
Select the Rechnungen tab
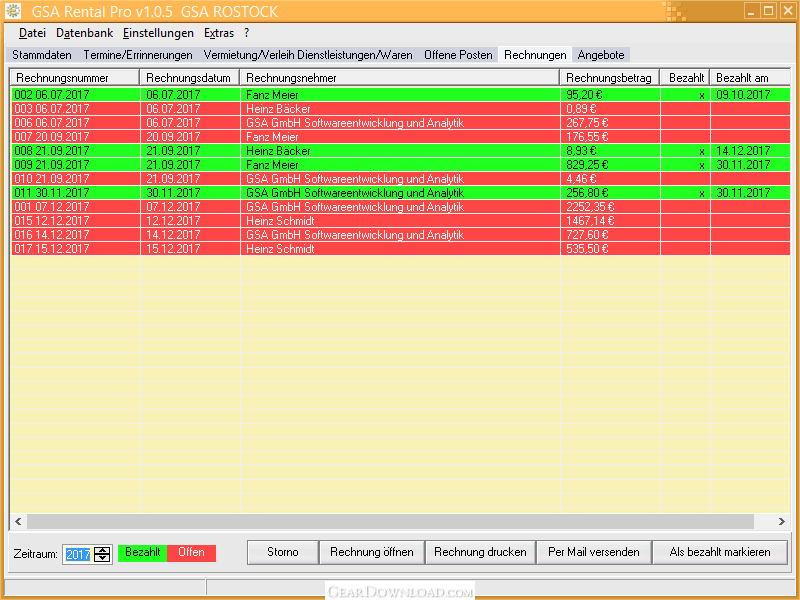coord(535,55)
